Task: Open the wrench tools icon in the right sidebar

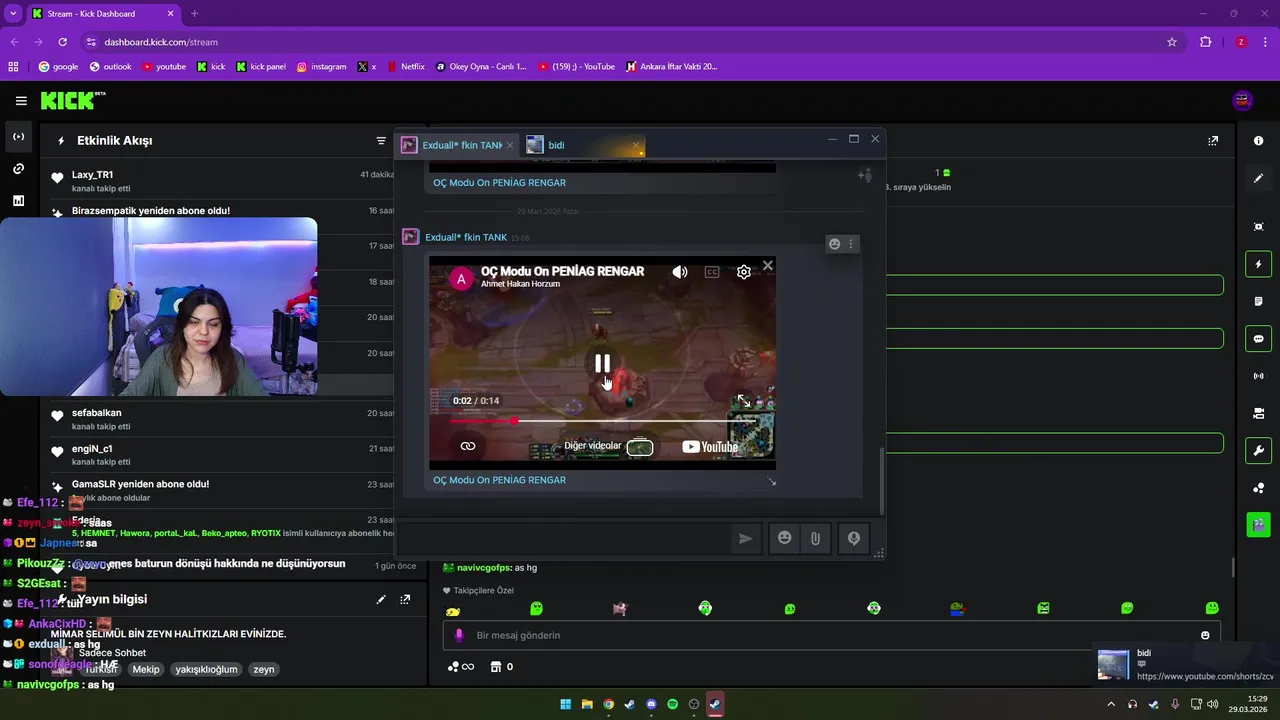Action: [1258, 450]
